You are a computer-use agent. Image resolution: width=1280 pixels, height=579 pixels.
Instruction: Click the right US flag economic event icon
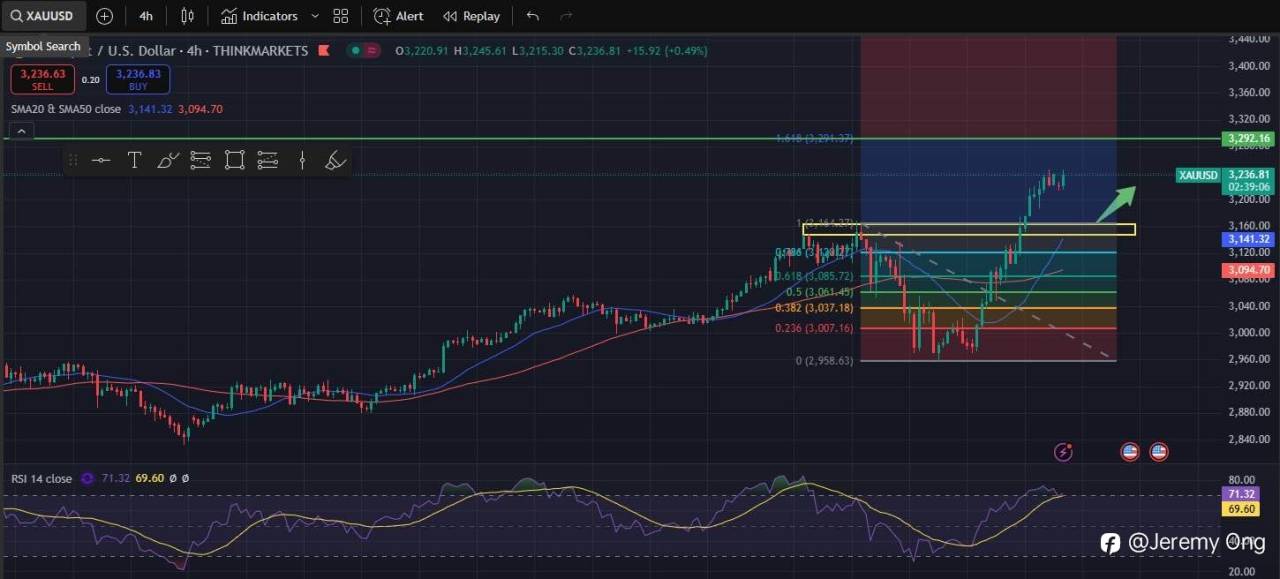coord(1159,451)
